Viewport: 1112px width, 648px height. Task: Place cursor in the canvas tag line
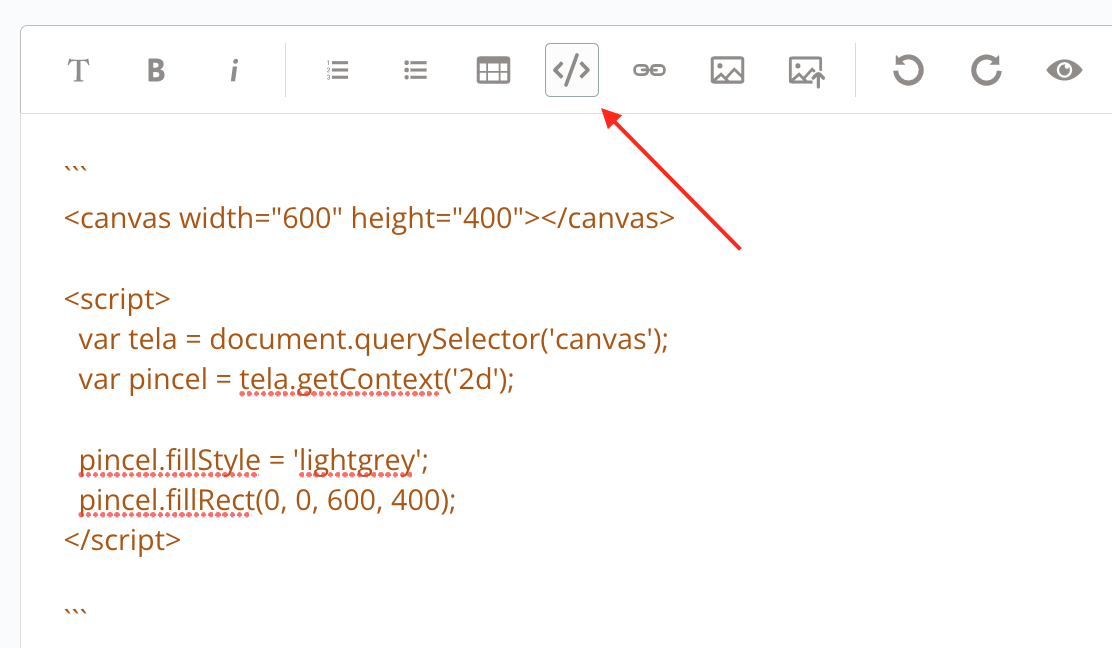(368, 218)
